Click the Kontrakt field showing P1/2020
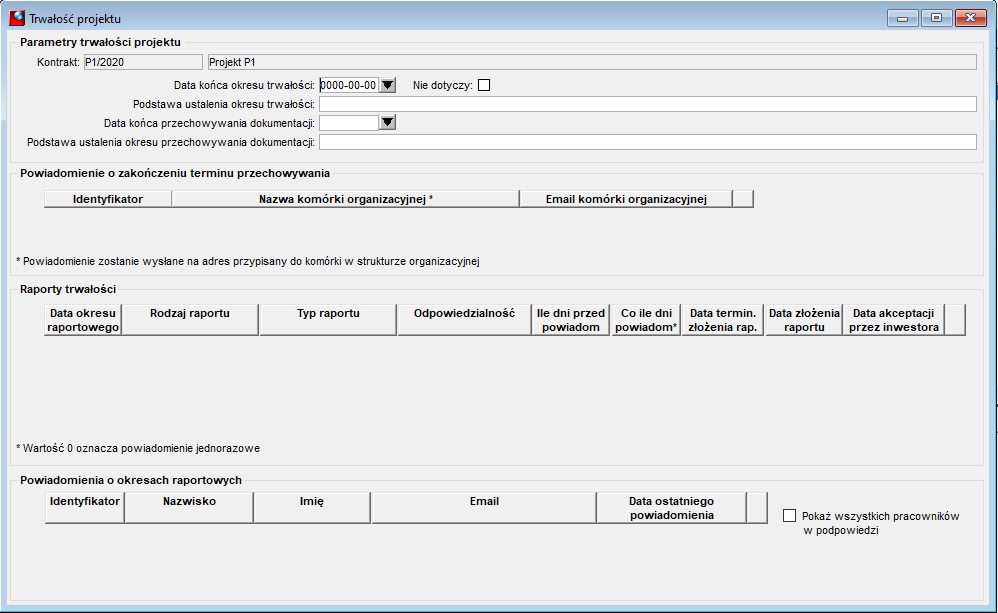998x613 pixels. click(x=143, y=62)
